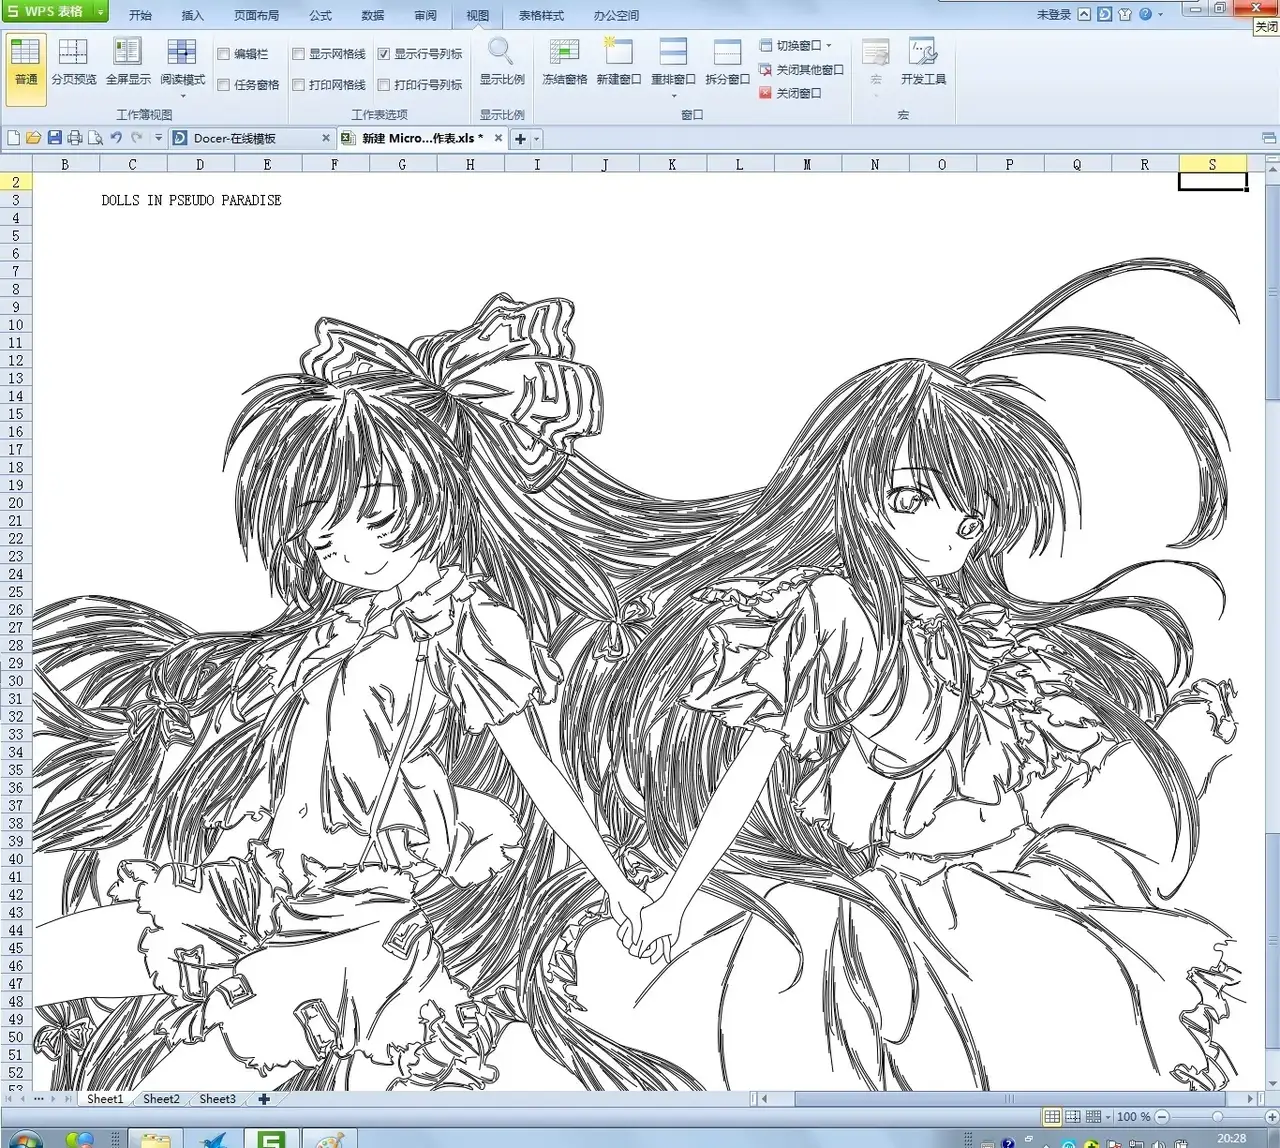
Task: Check the 显示网格线 show gridlines box
Action: pyautogui.click(x=299, y=54)
